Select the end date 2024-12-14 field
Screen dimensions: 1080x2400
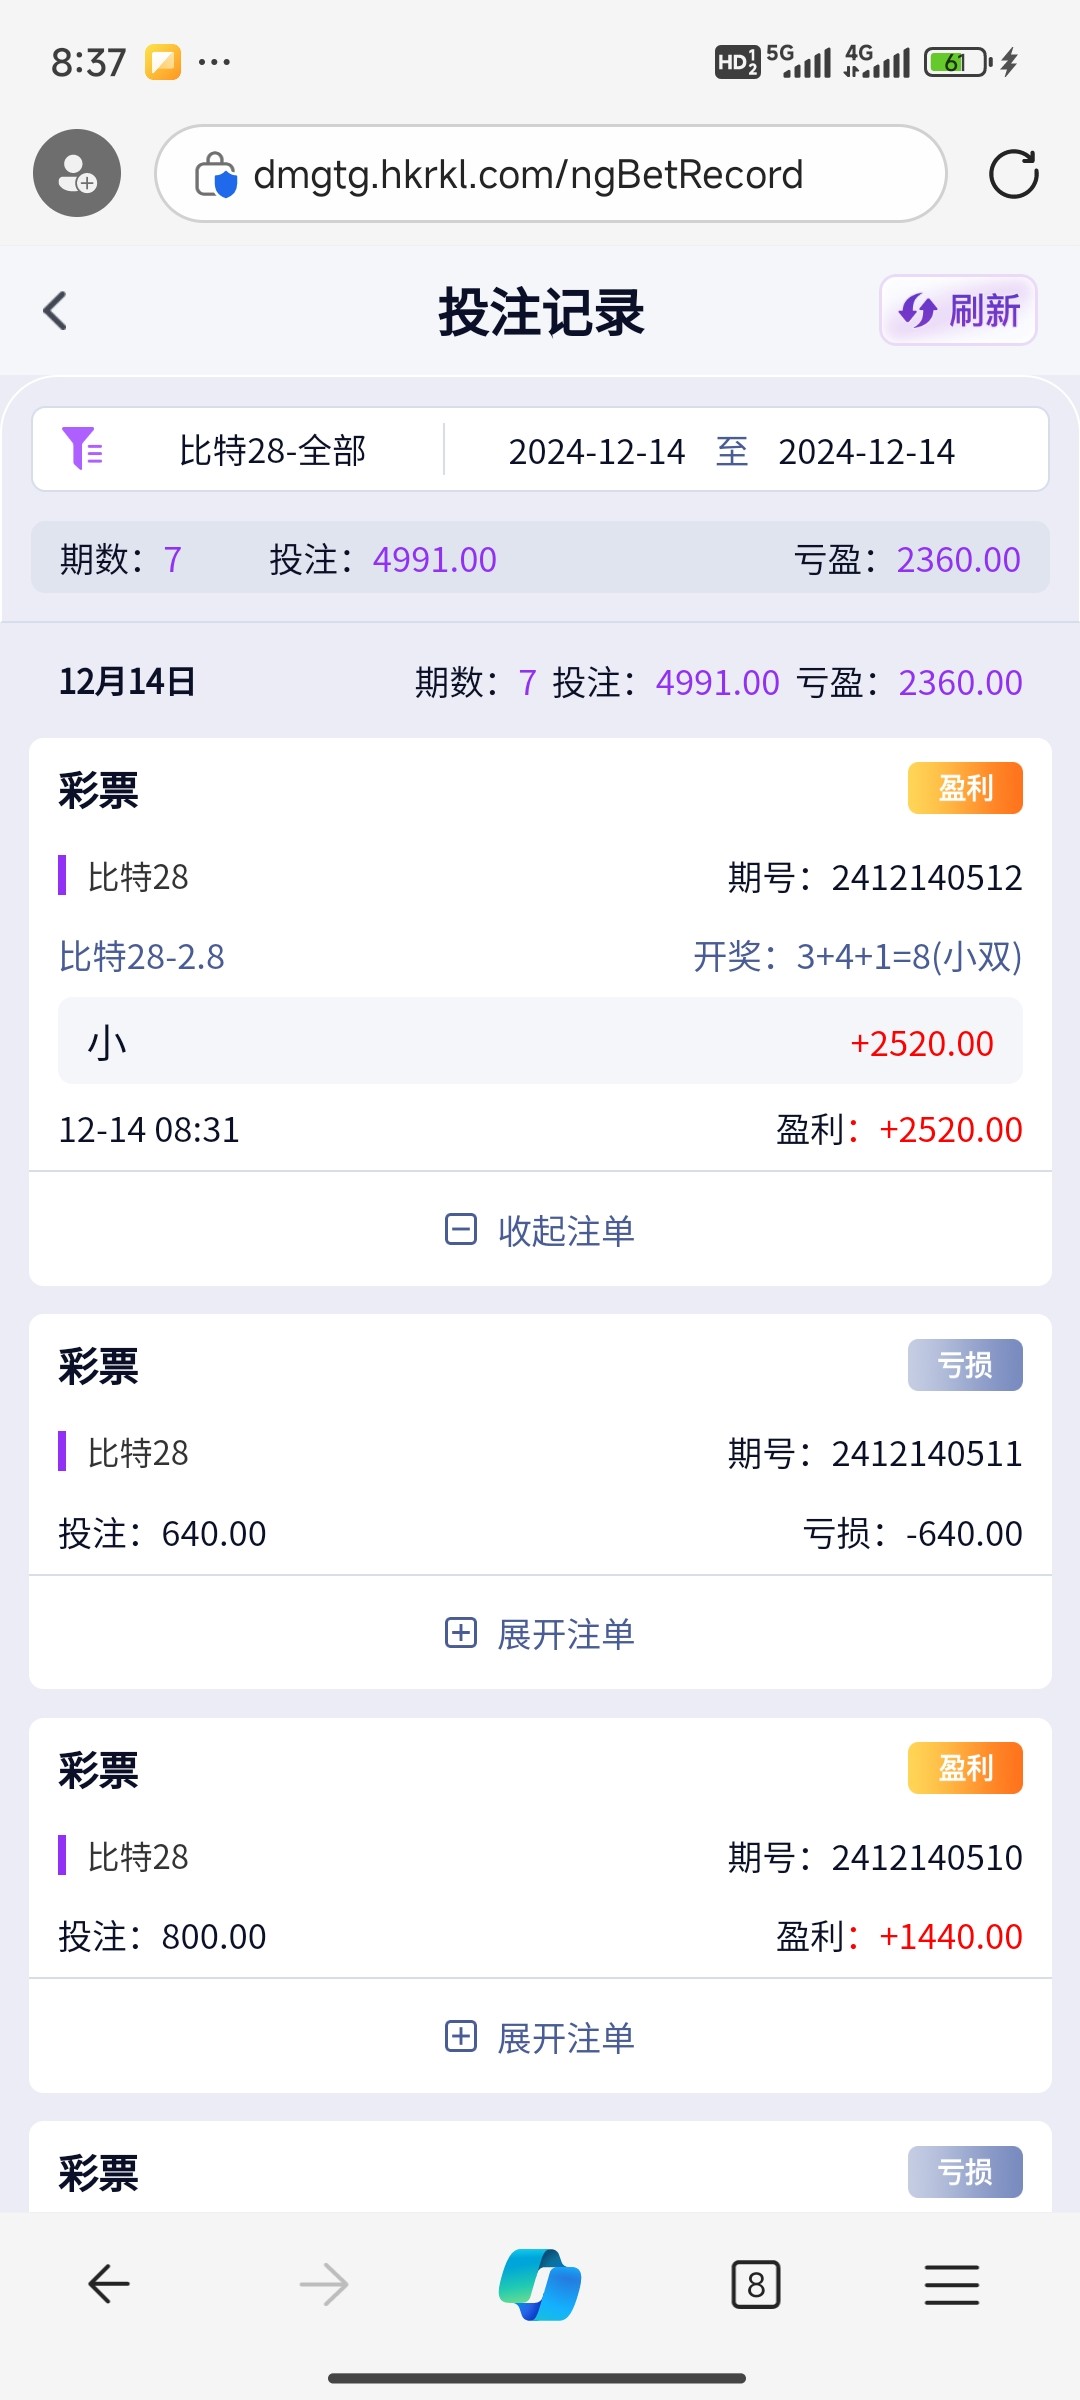pos(866,452)
